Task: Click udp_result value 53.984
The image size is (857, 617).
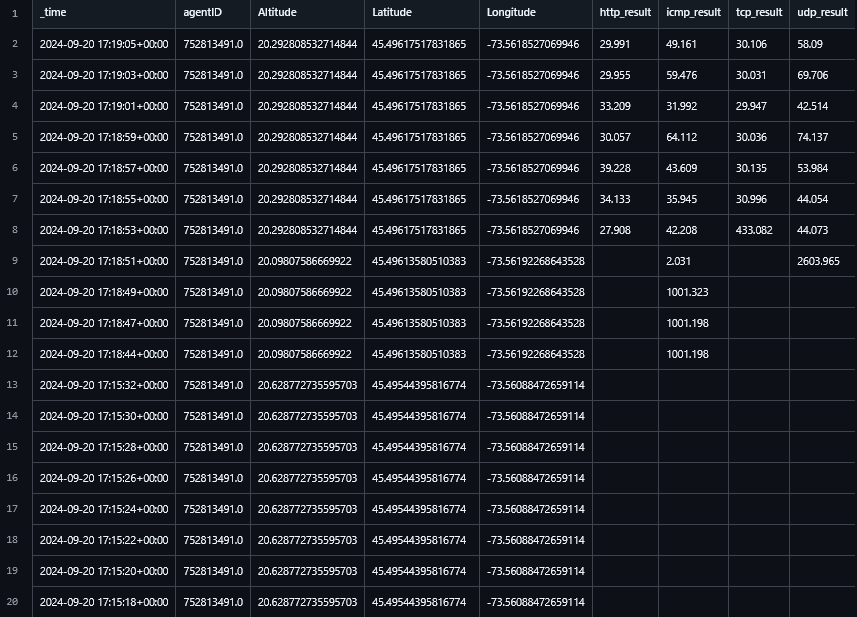Action: (x=812, y=168)
